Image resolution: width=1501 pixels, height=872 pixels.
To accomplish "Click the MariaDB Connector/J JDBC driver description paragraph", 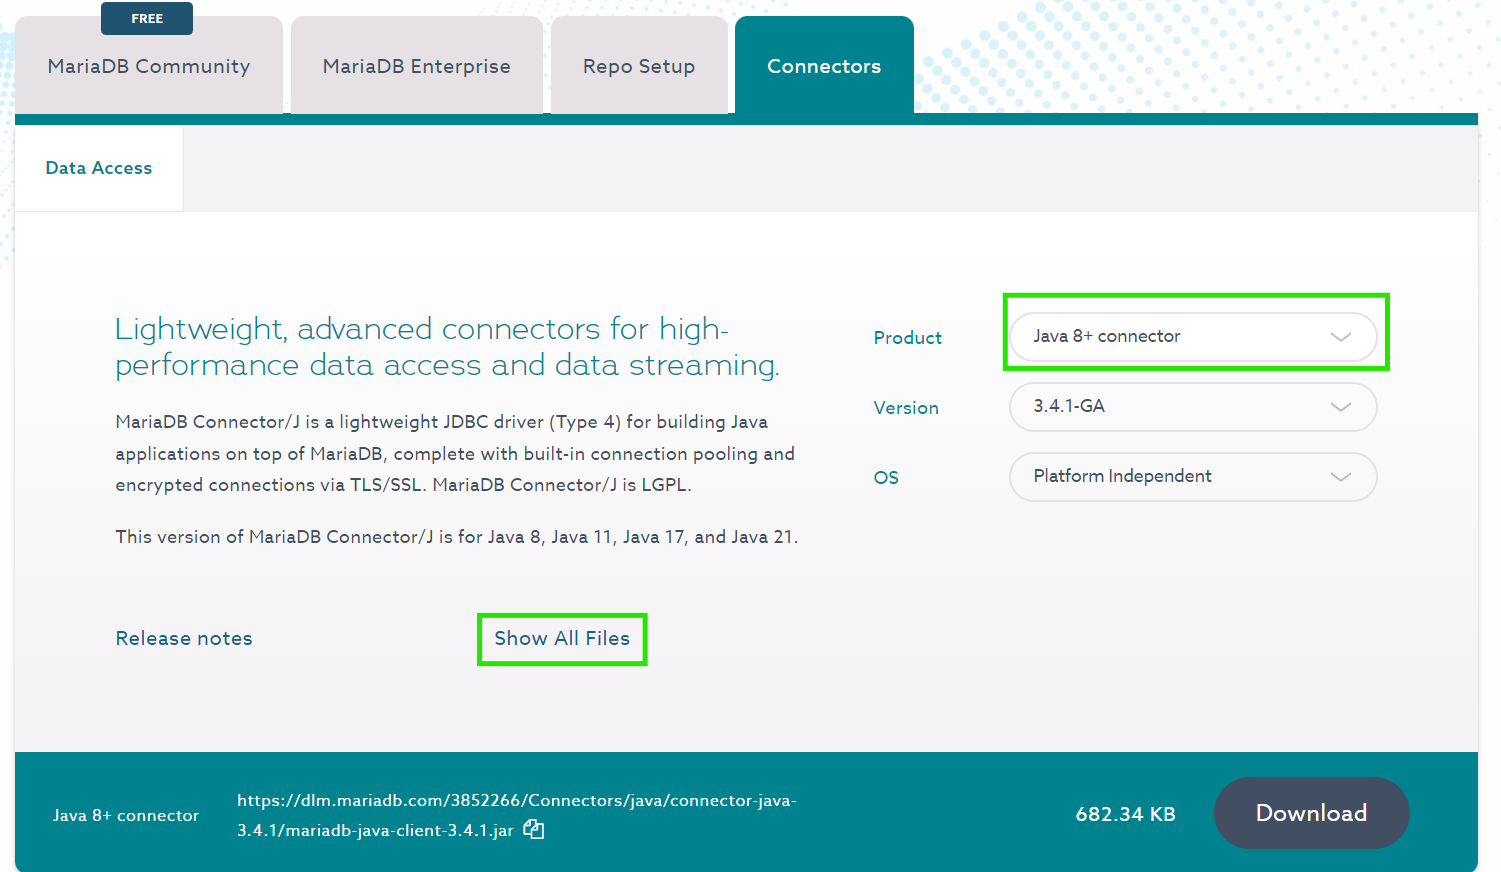I will pyautogui.click(x=455, y=453).
